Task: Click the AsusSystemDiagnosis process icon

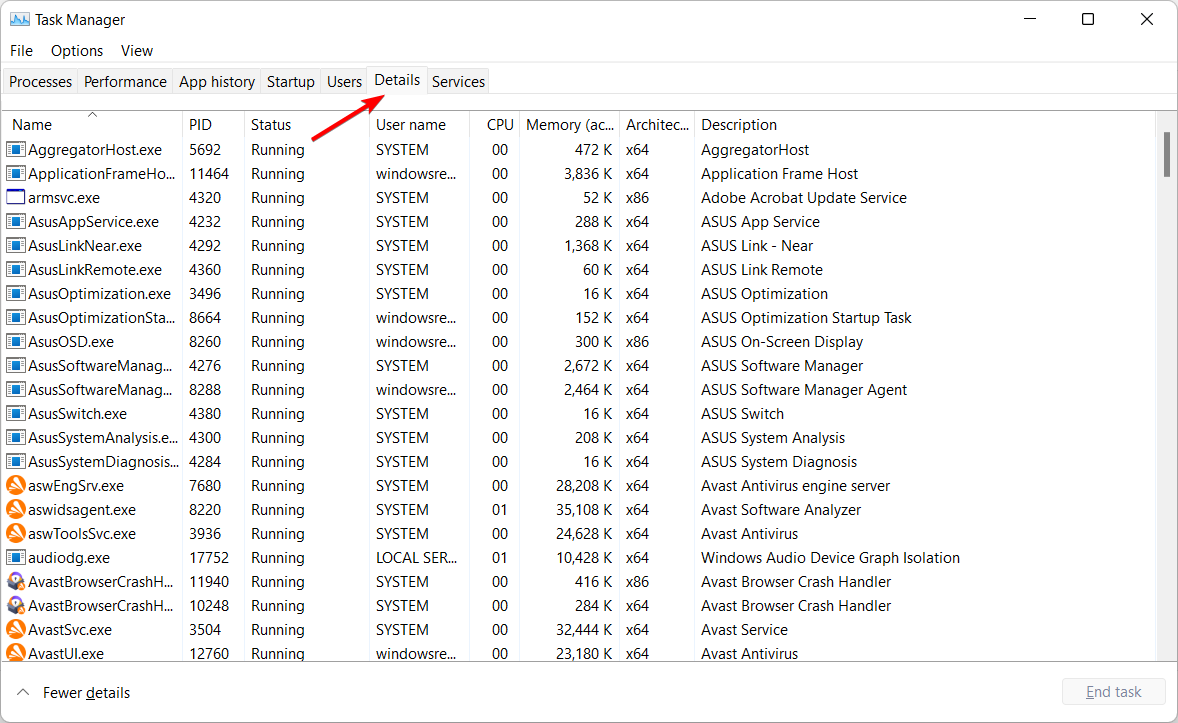Action: click(16, 462)
